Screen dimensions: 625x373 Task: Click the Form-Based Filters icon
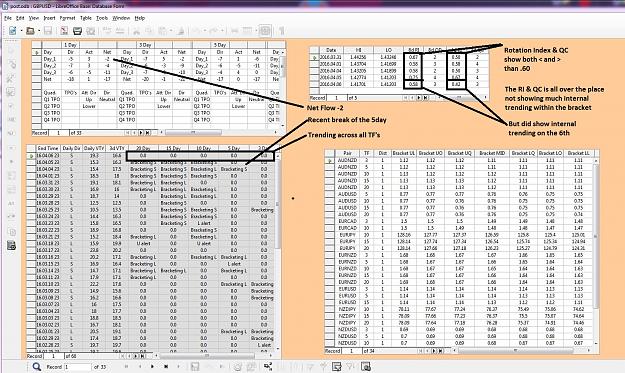pyautogui.click(x=337, y=367)
